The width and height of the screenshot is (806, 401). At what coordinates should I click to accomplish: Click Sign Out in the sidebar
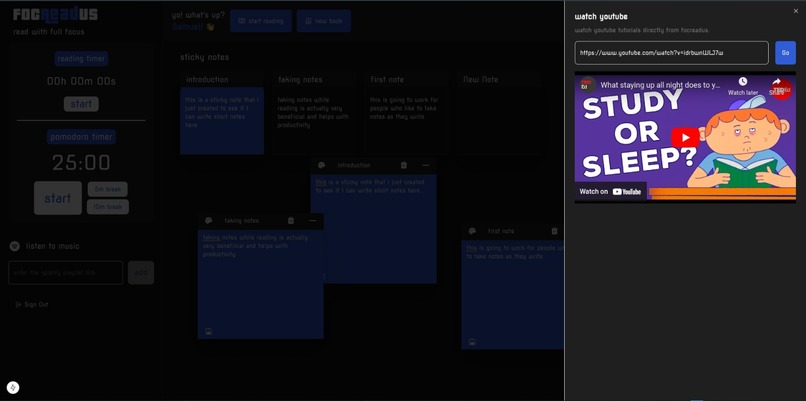[x=32, y=304]
